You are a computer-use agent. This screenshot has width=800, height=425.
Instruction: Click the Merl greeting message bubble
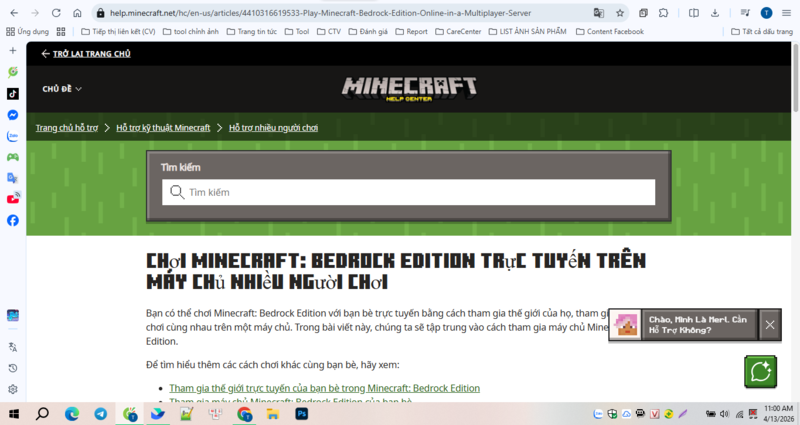coord(698,324)
